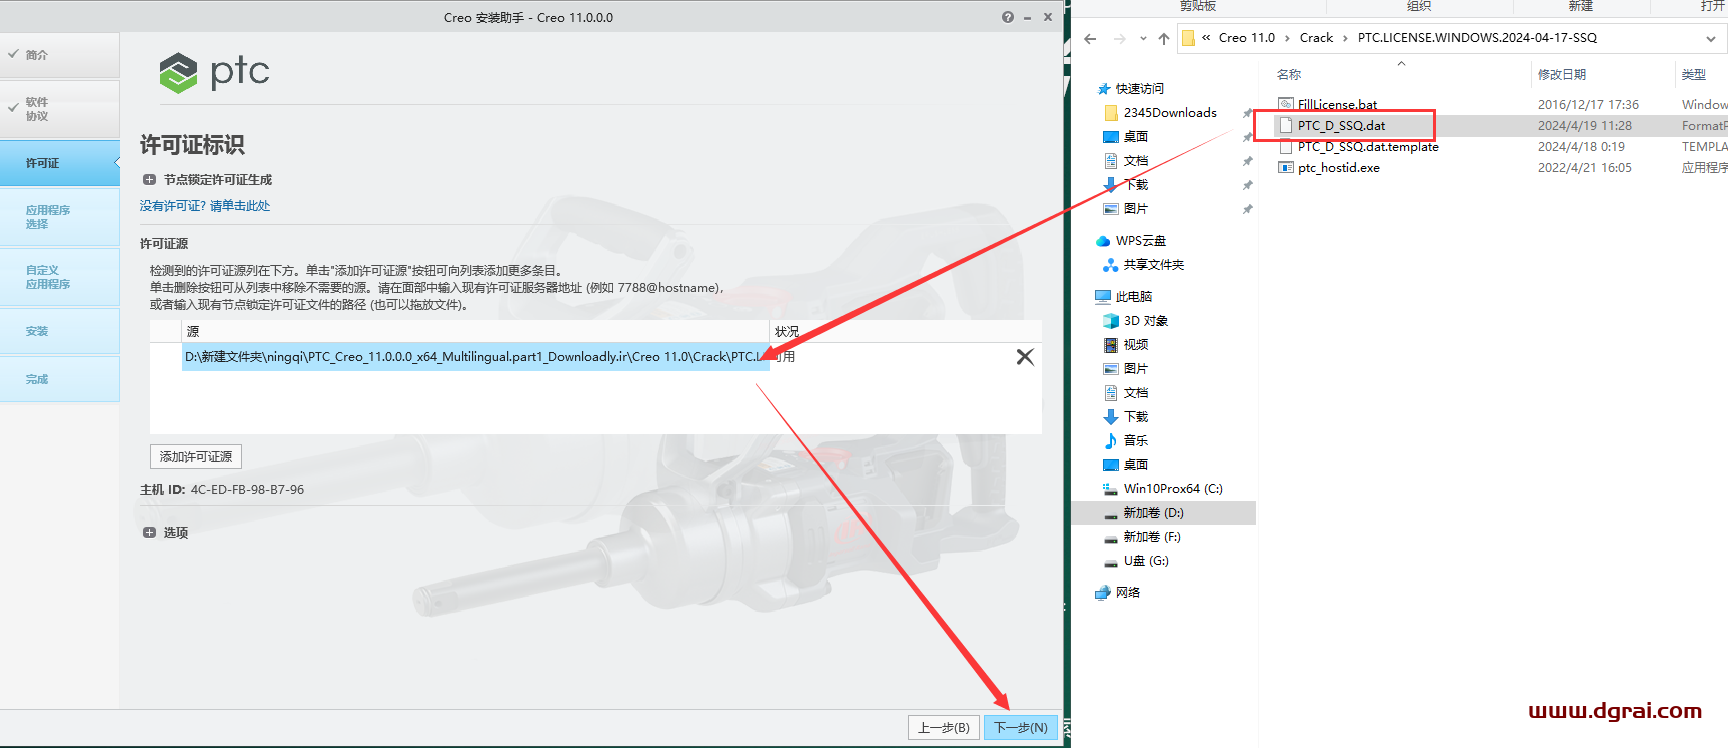Select the PTC_D_SSQ.dat file
Image resolution: width=1728 pixels, height=748 pixels.
(x=1341, y=126)
